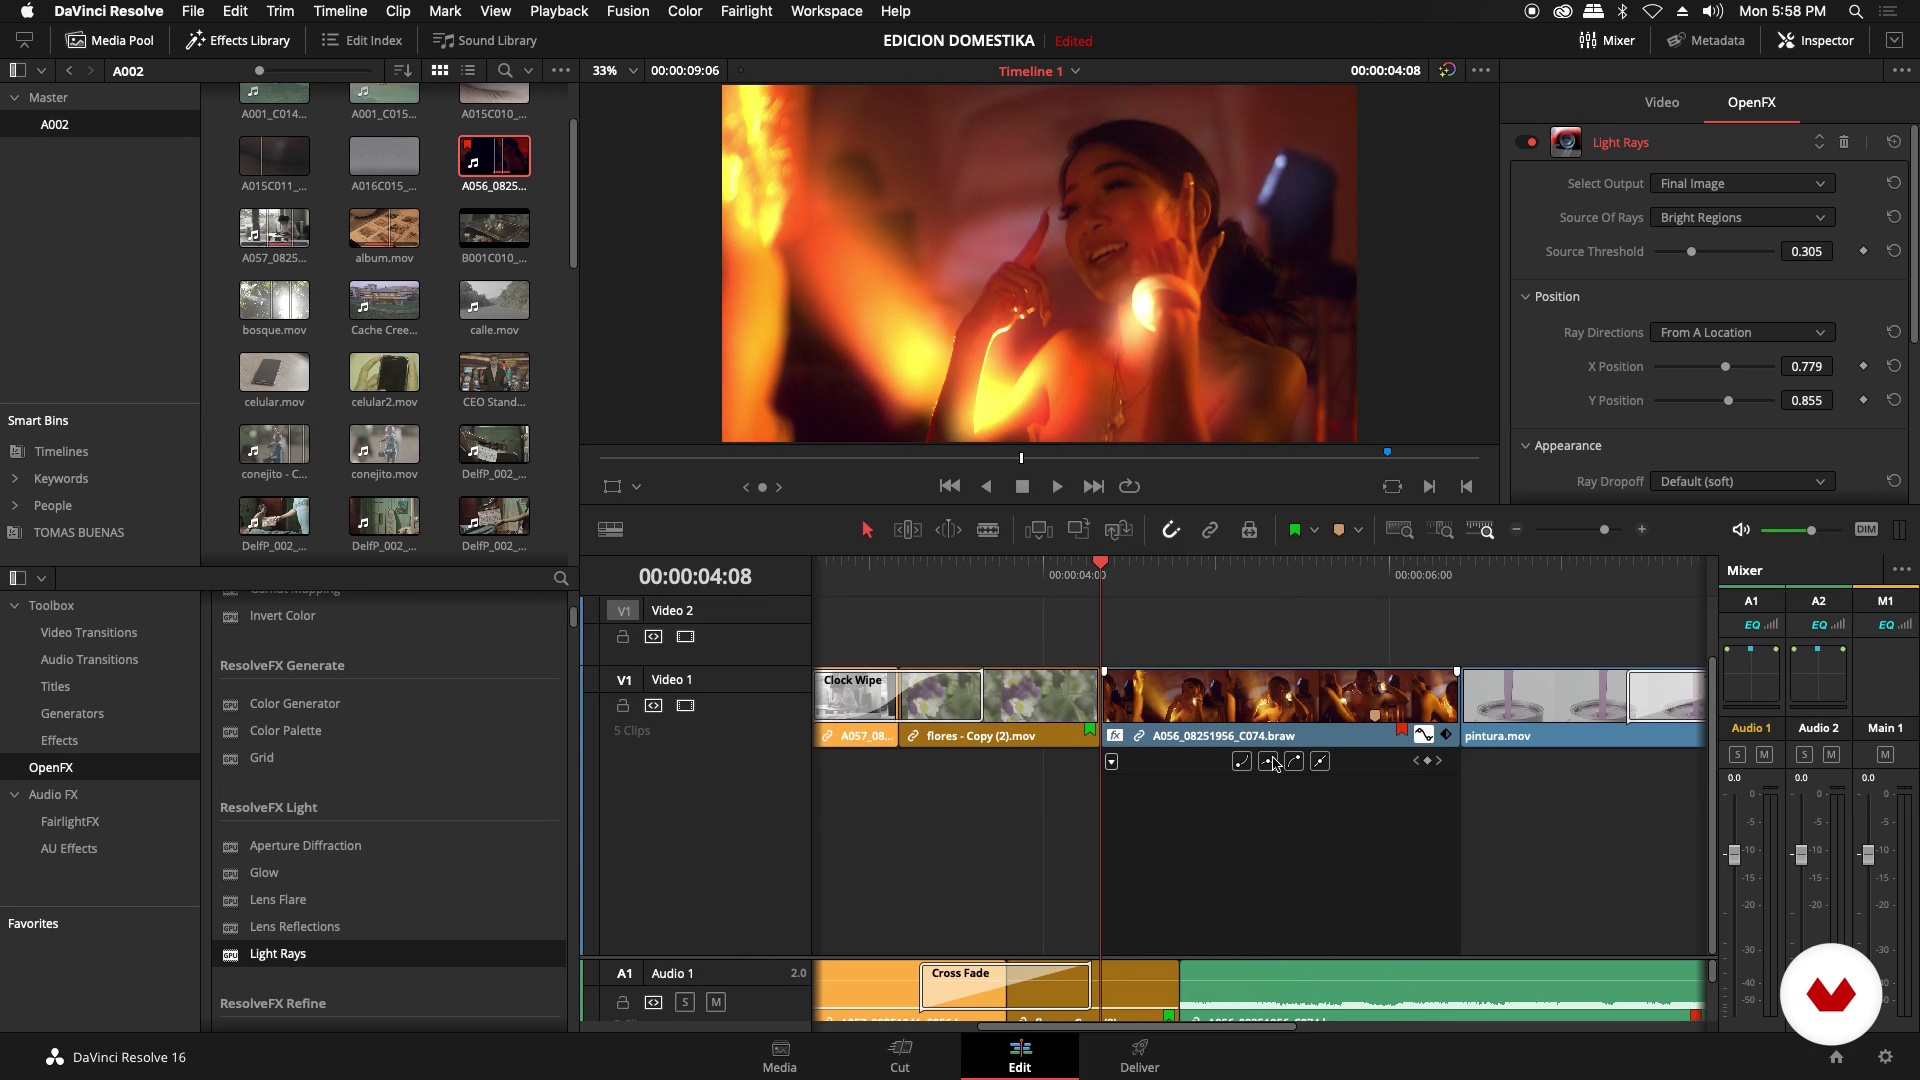
Task: Open the viewer zoom 33% dropdown
Action: click(614, 70)
